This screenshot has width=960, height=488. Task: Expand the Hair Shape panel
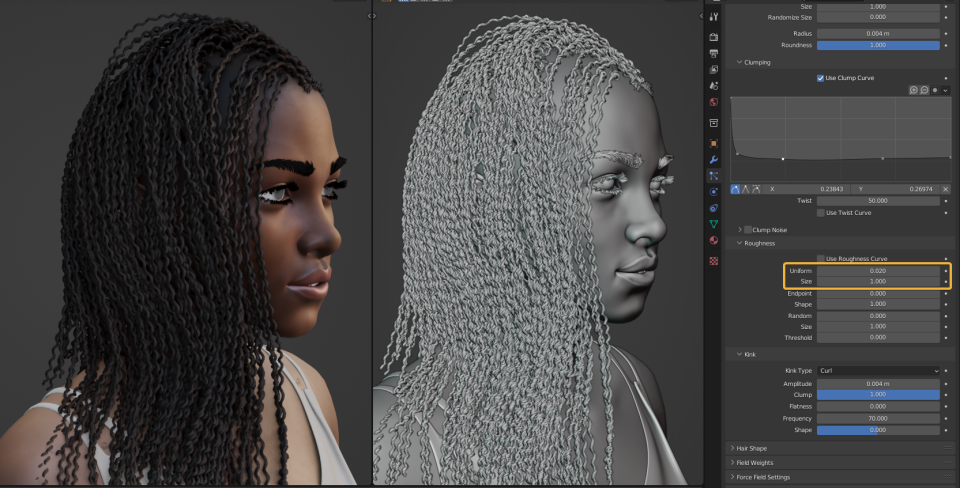[x=732, y=448]
